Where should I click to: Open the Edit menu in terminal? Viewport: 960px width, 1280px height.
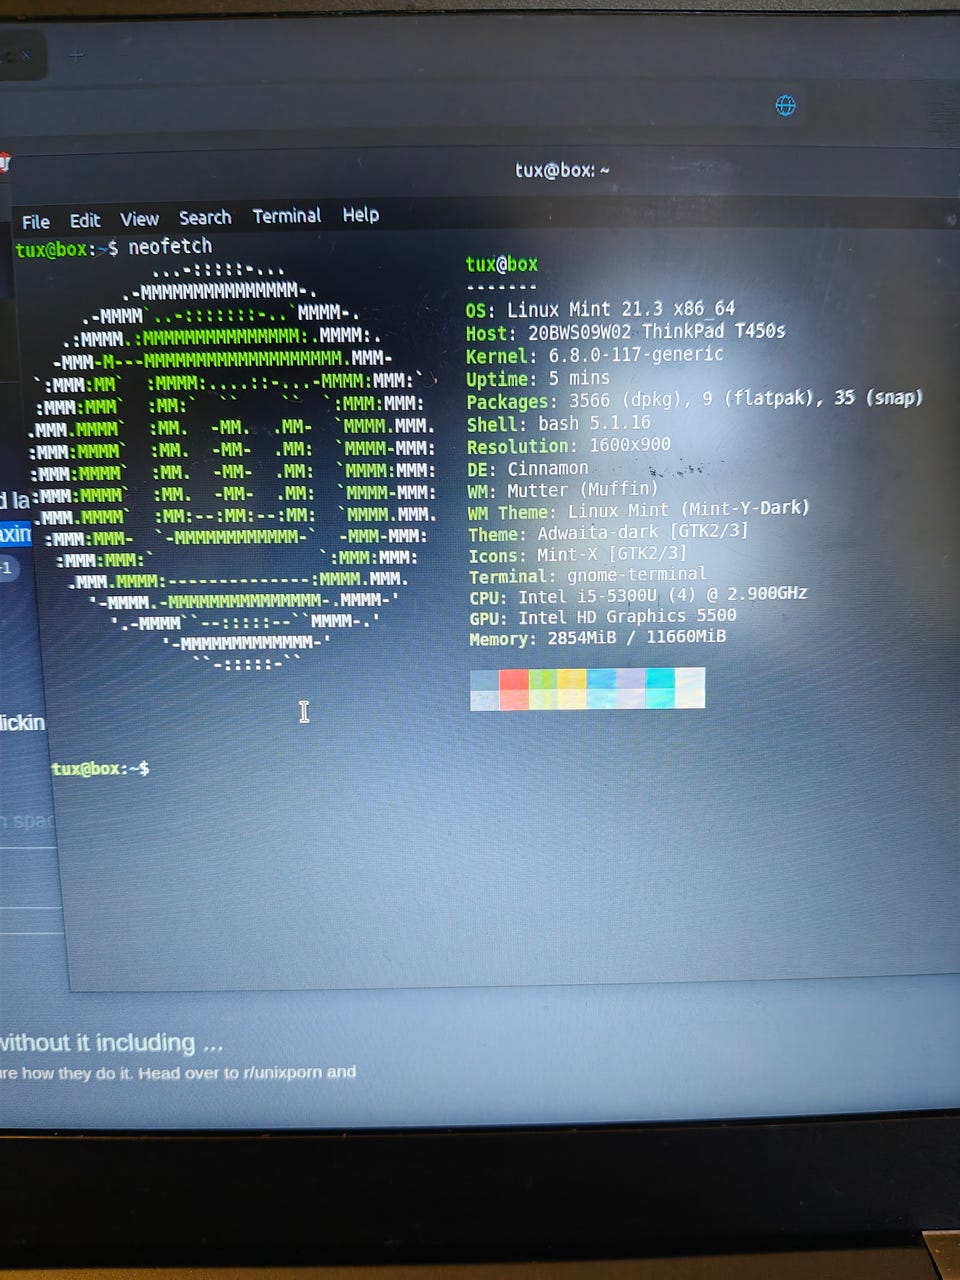tap(85, 221)
